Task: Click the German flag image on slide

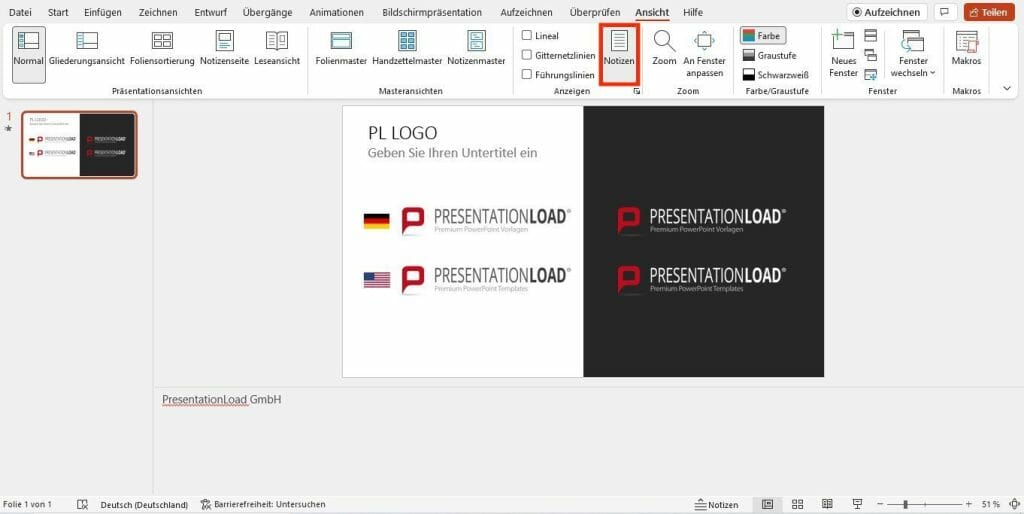Action: click(377, 221)
